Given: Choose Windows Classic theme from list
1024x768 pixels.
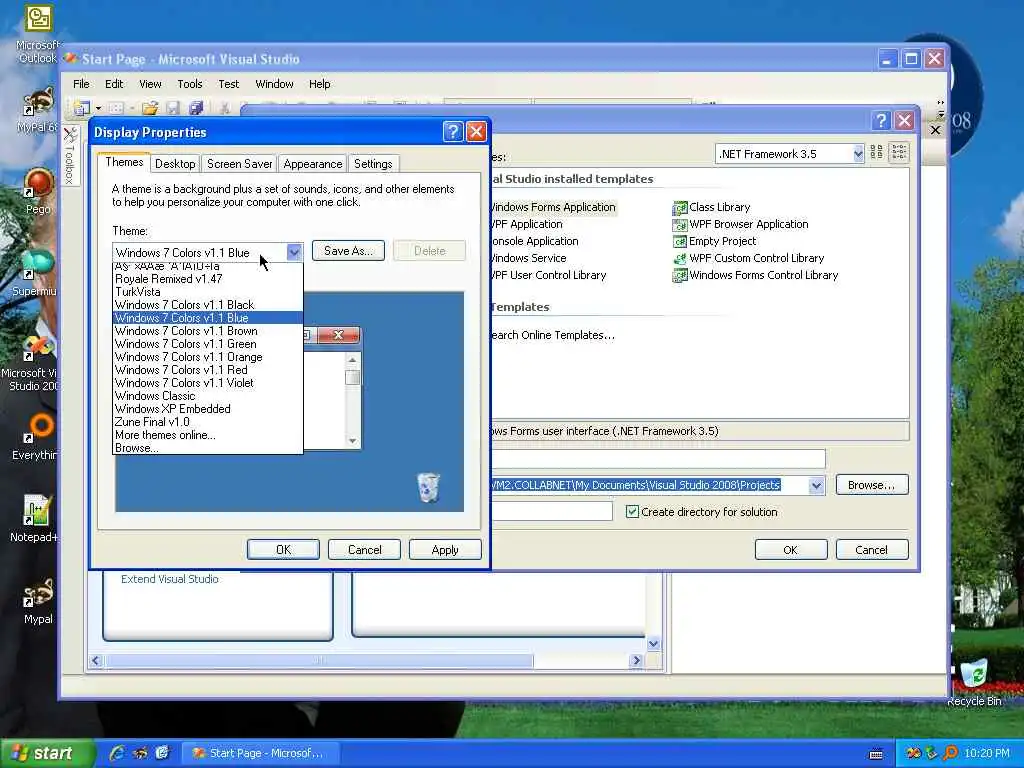Looking at the screenshot, I should pos(208,396).
